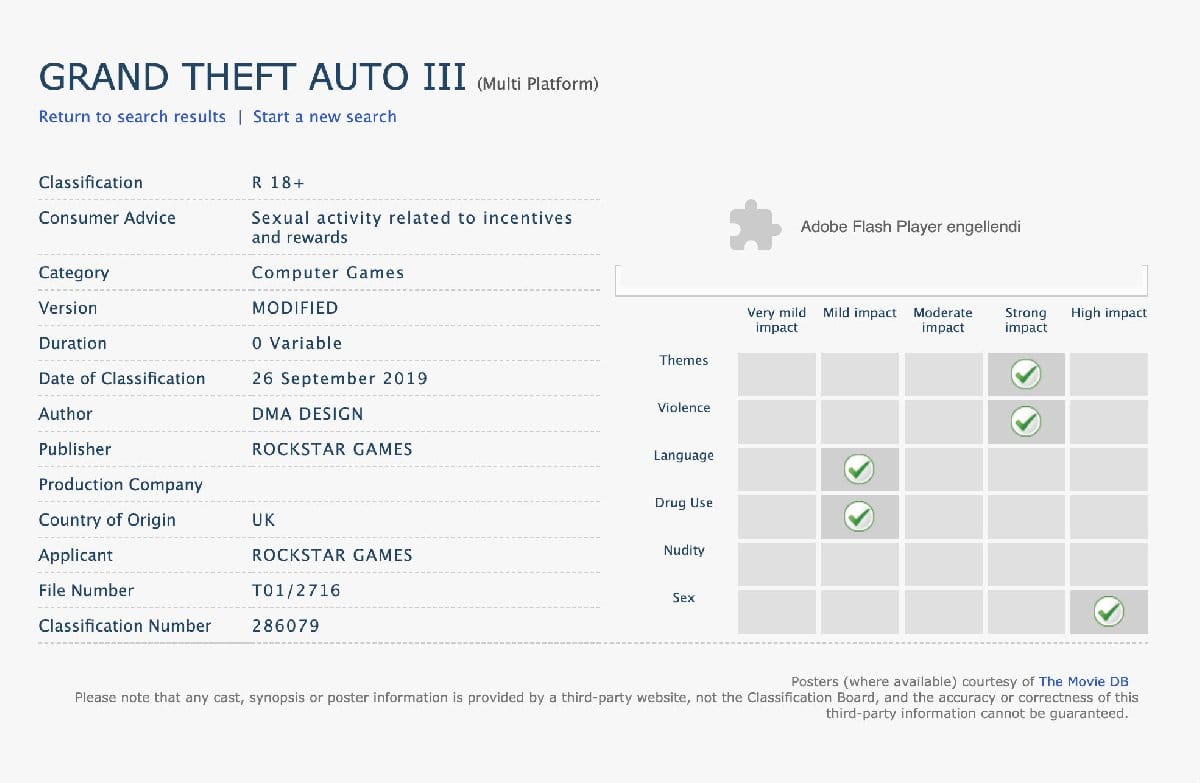Screen dimensions: 1200x783
Task: Click the Very mild impact column header
Action: coord(777,319)
